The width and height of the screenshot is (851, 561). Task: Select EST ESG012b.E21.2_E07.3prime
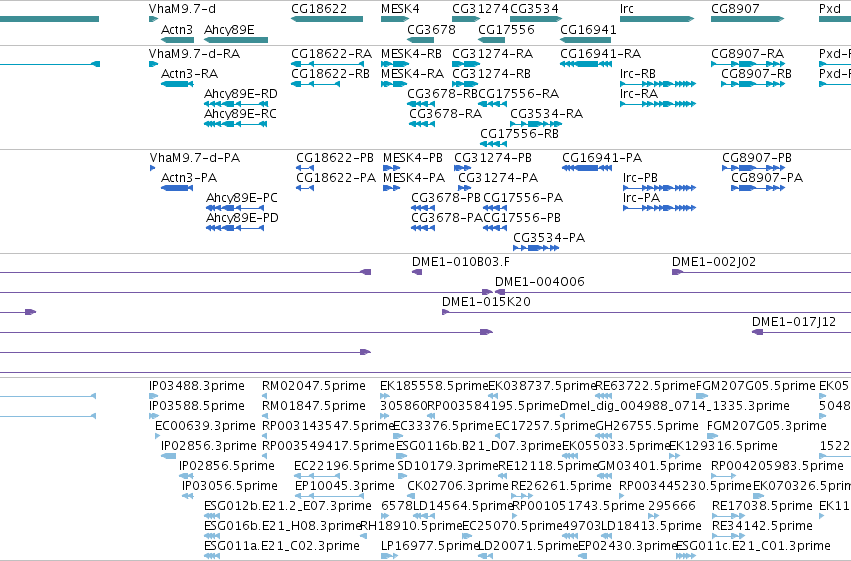tap(212, 516)
